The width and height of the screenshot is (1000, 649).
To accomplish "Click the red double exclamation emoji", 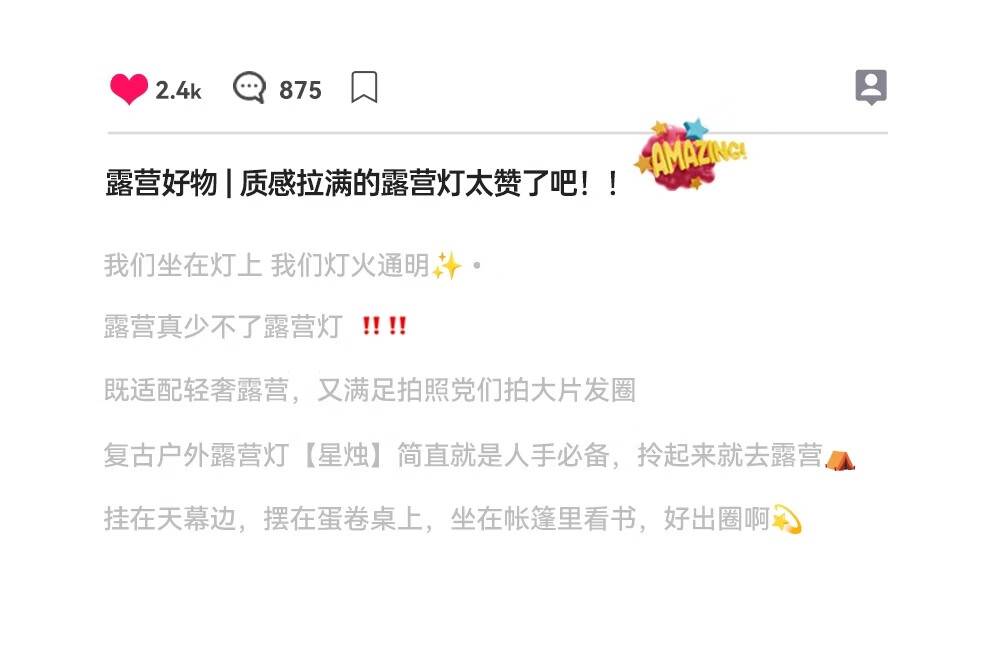I will 385,326.
